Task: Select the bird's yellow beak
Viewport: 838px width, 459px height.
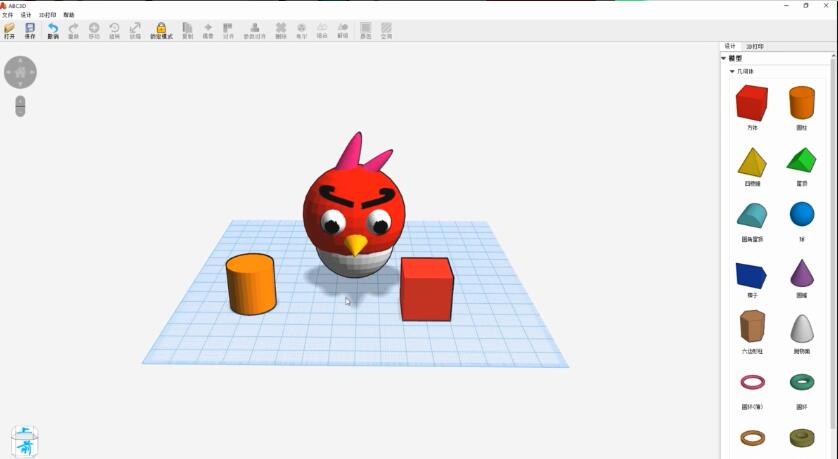Action: click(x=355, y=244)
